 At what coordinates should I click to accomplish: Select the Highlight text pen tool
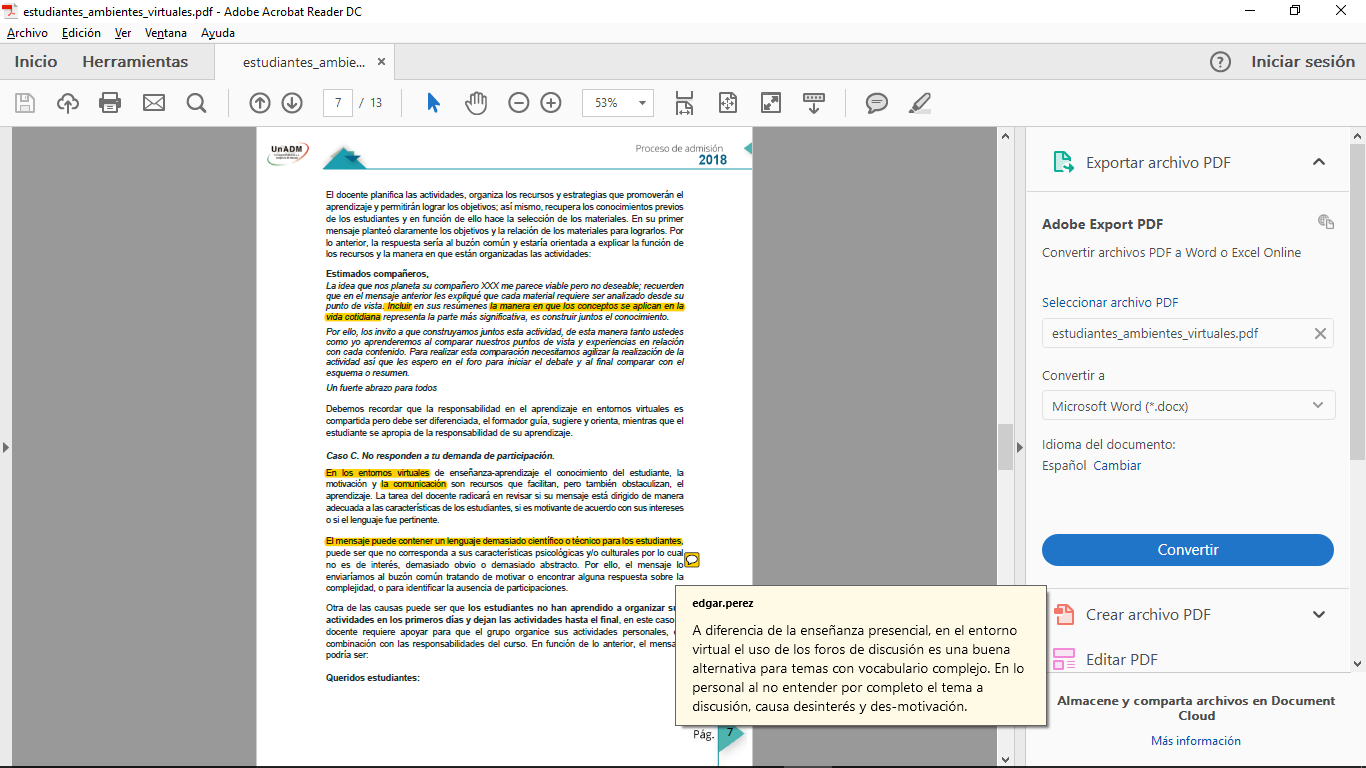919,103
